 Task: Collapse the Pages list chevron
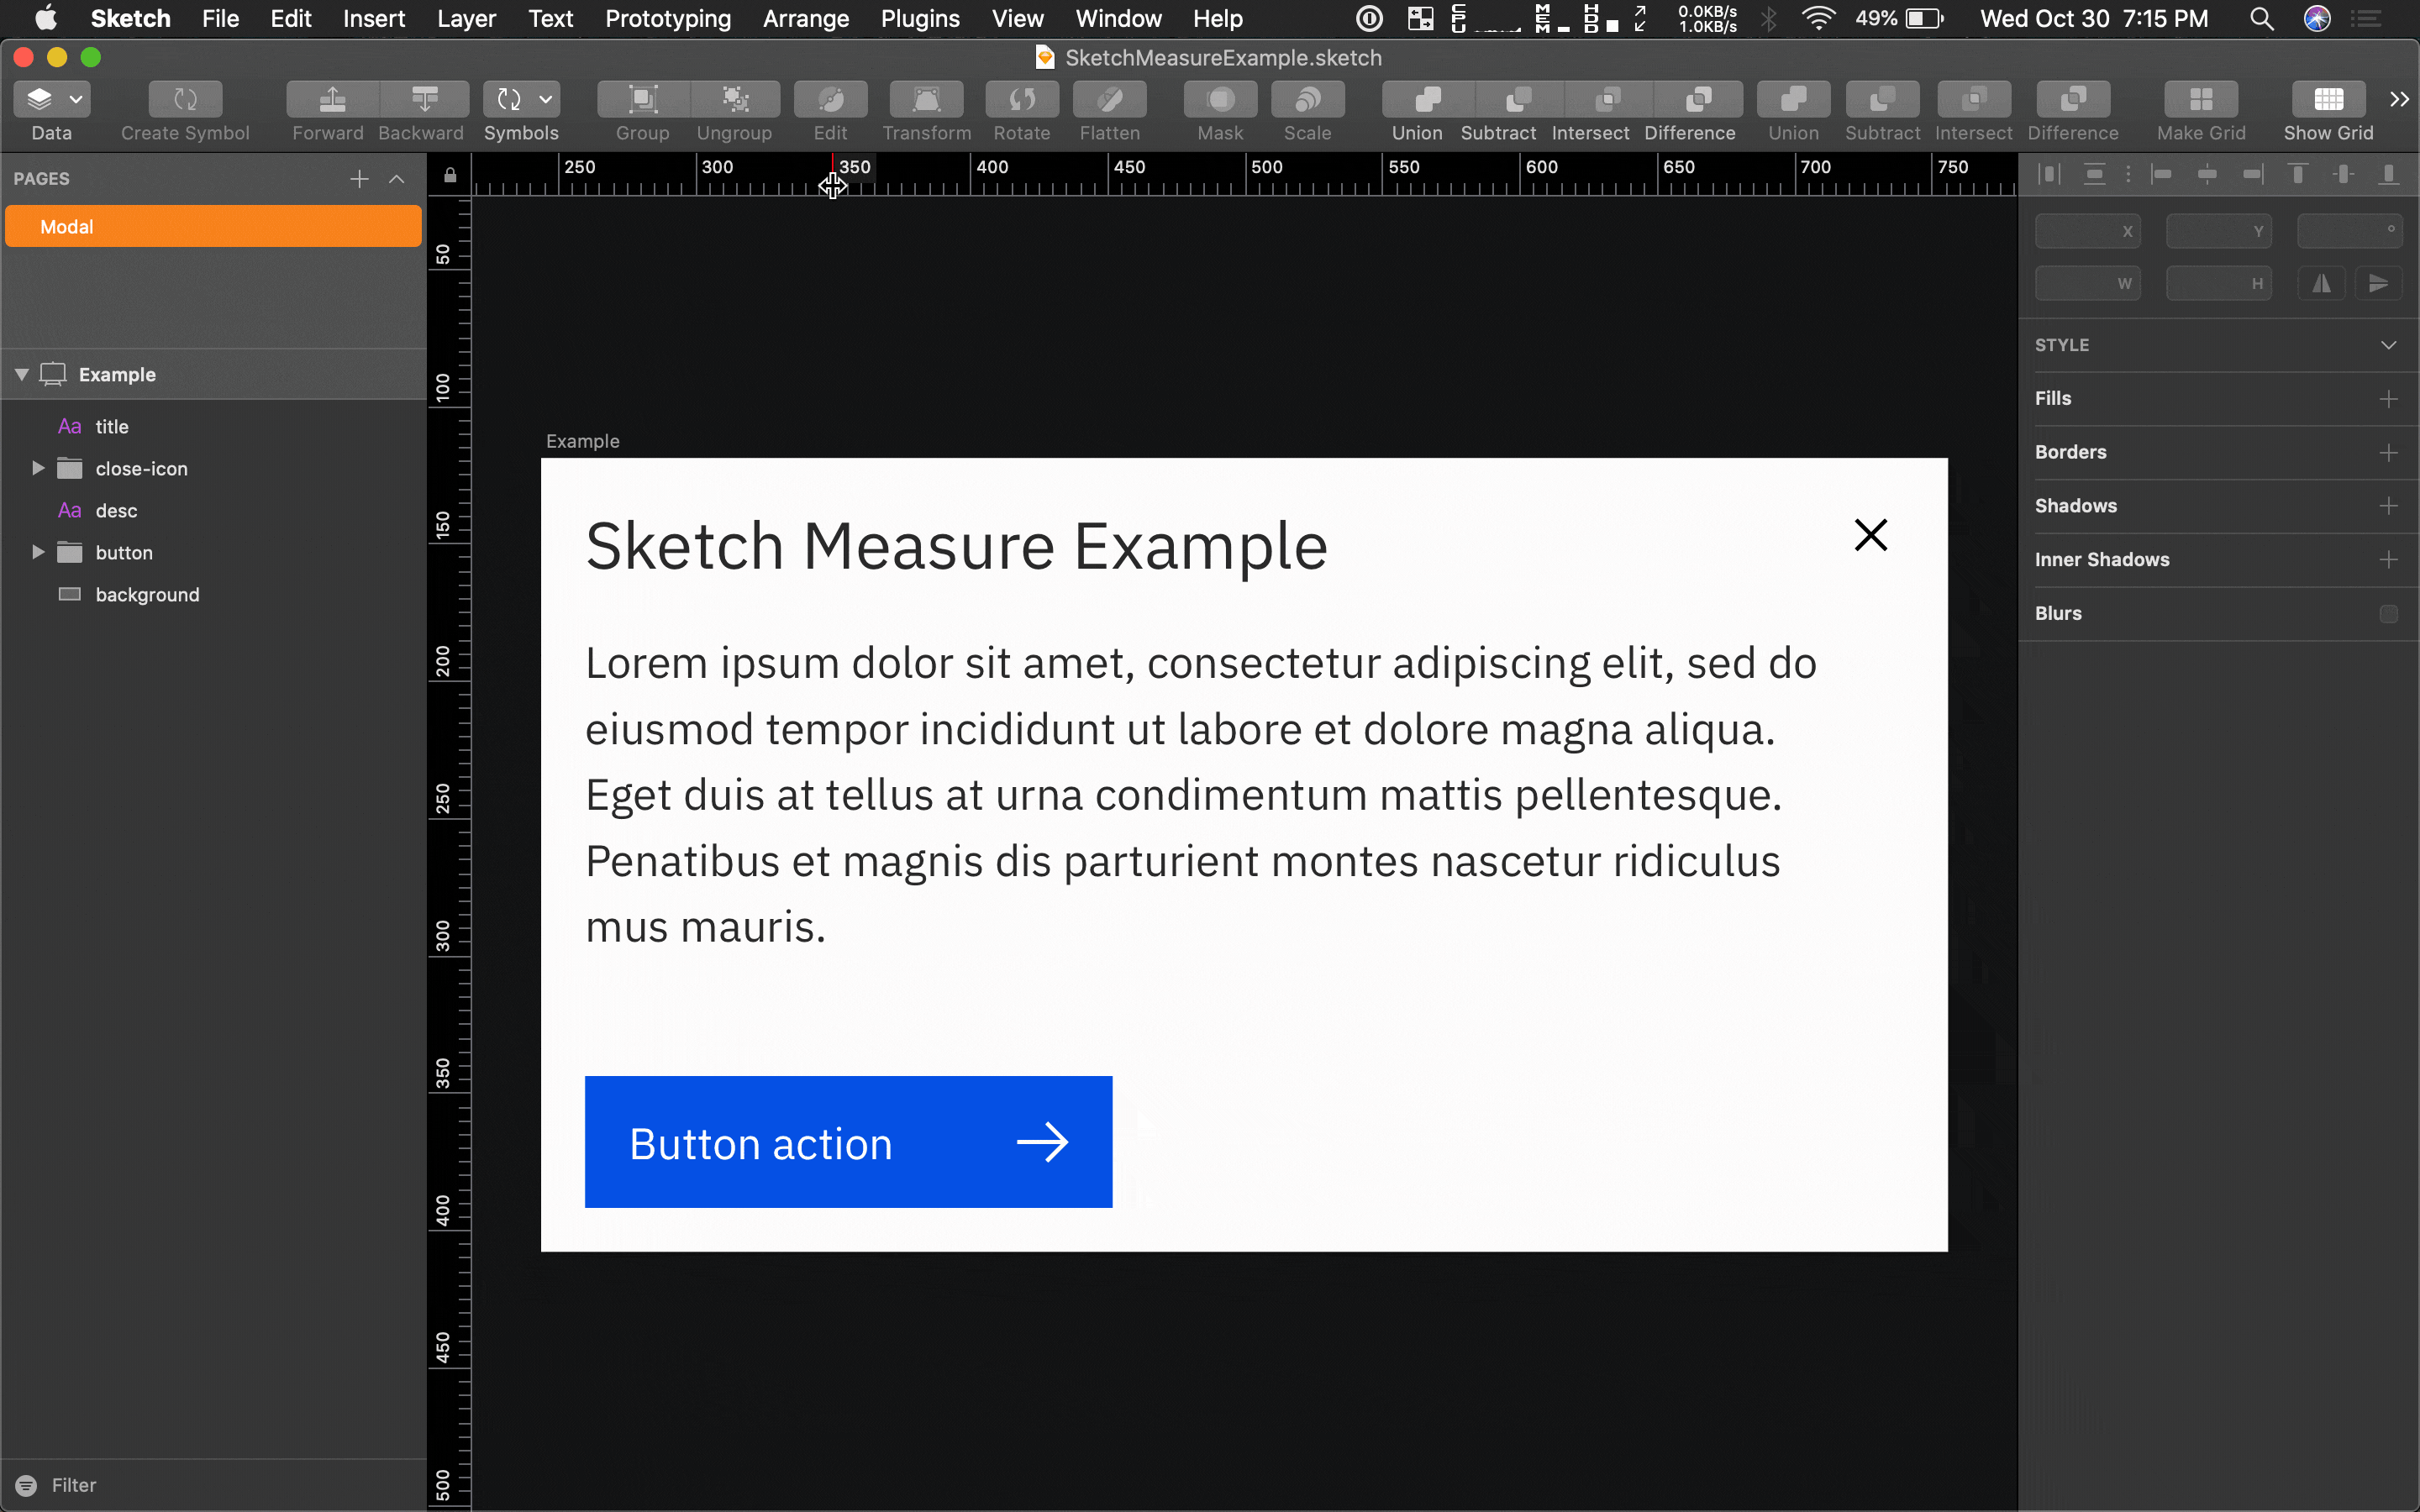coord(397,179)
